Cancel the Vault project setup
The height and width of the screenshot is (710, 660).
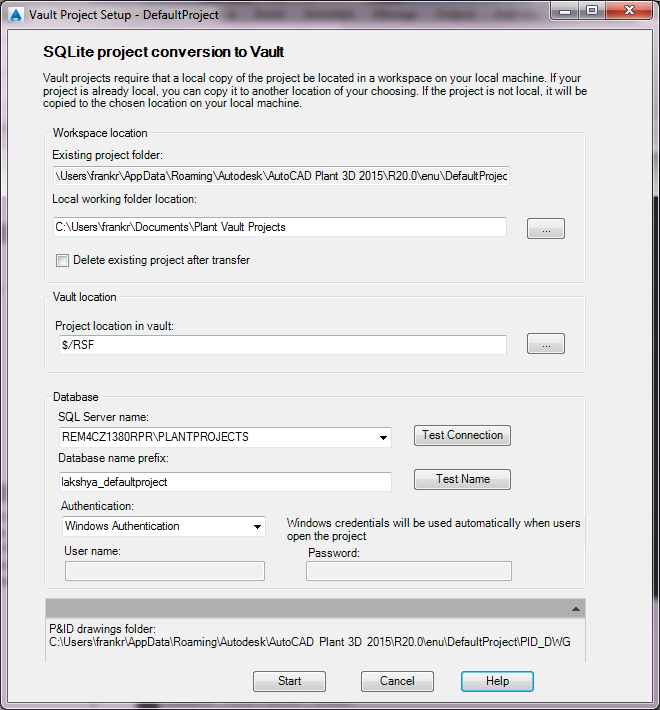pos(397,681)
